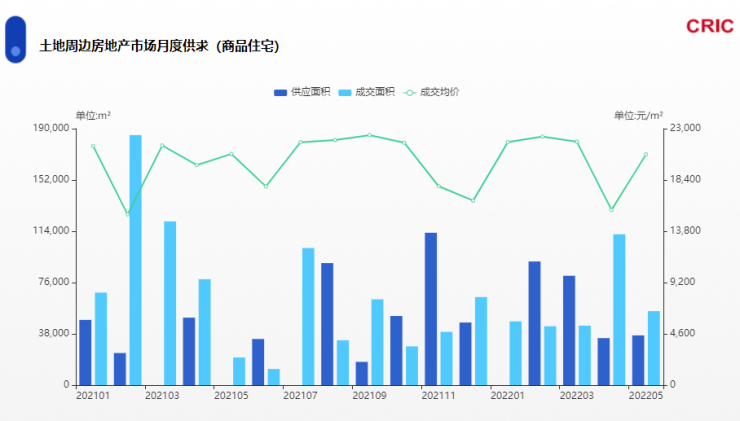Click the 成交均价 line point above 202201
740x421 pixels.
(x=508, y=142)
